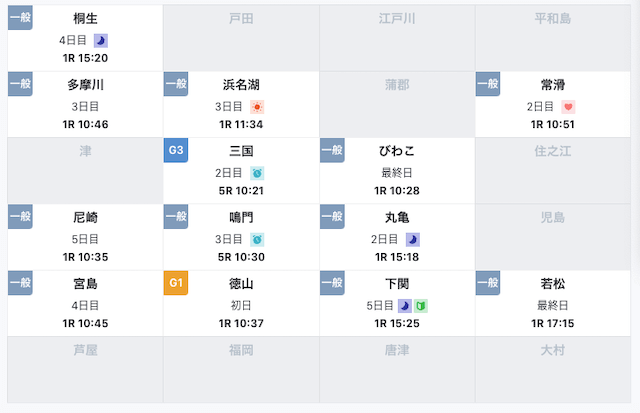This screenshot has width=640, height=413.
Task: Click the G3 grade badge on 三国
Action: pos(176,150)
